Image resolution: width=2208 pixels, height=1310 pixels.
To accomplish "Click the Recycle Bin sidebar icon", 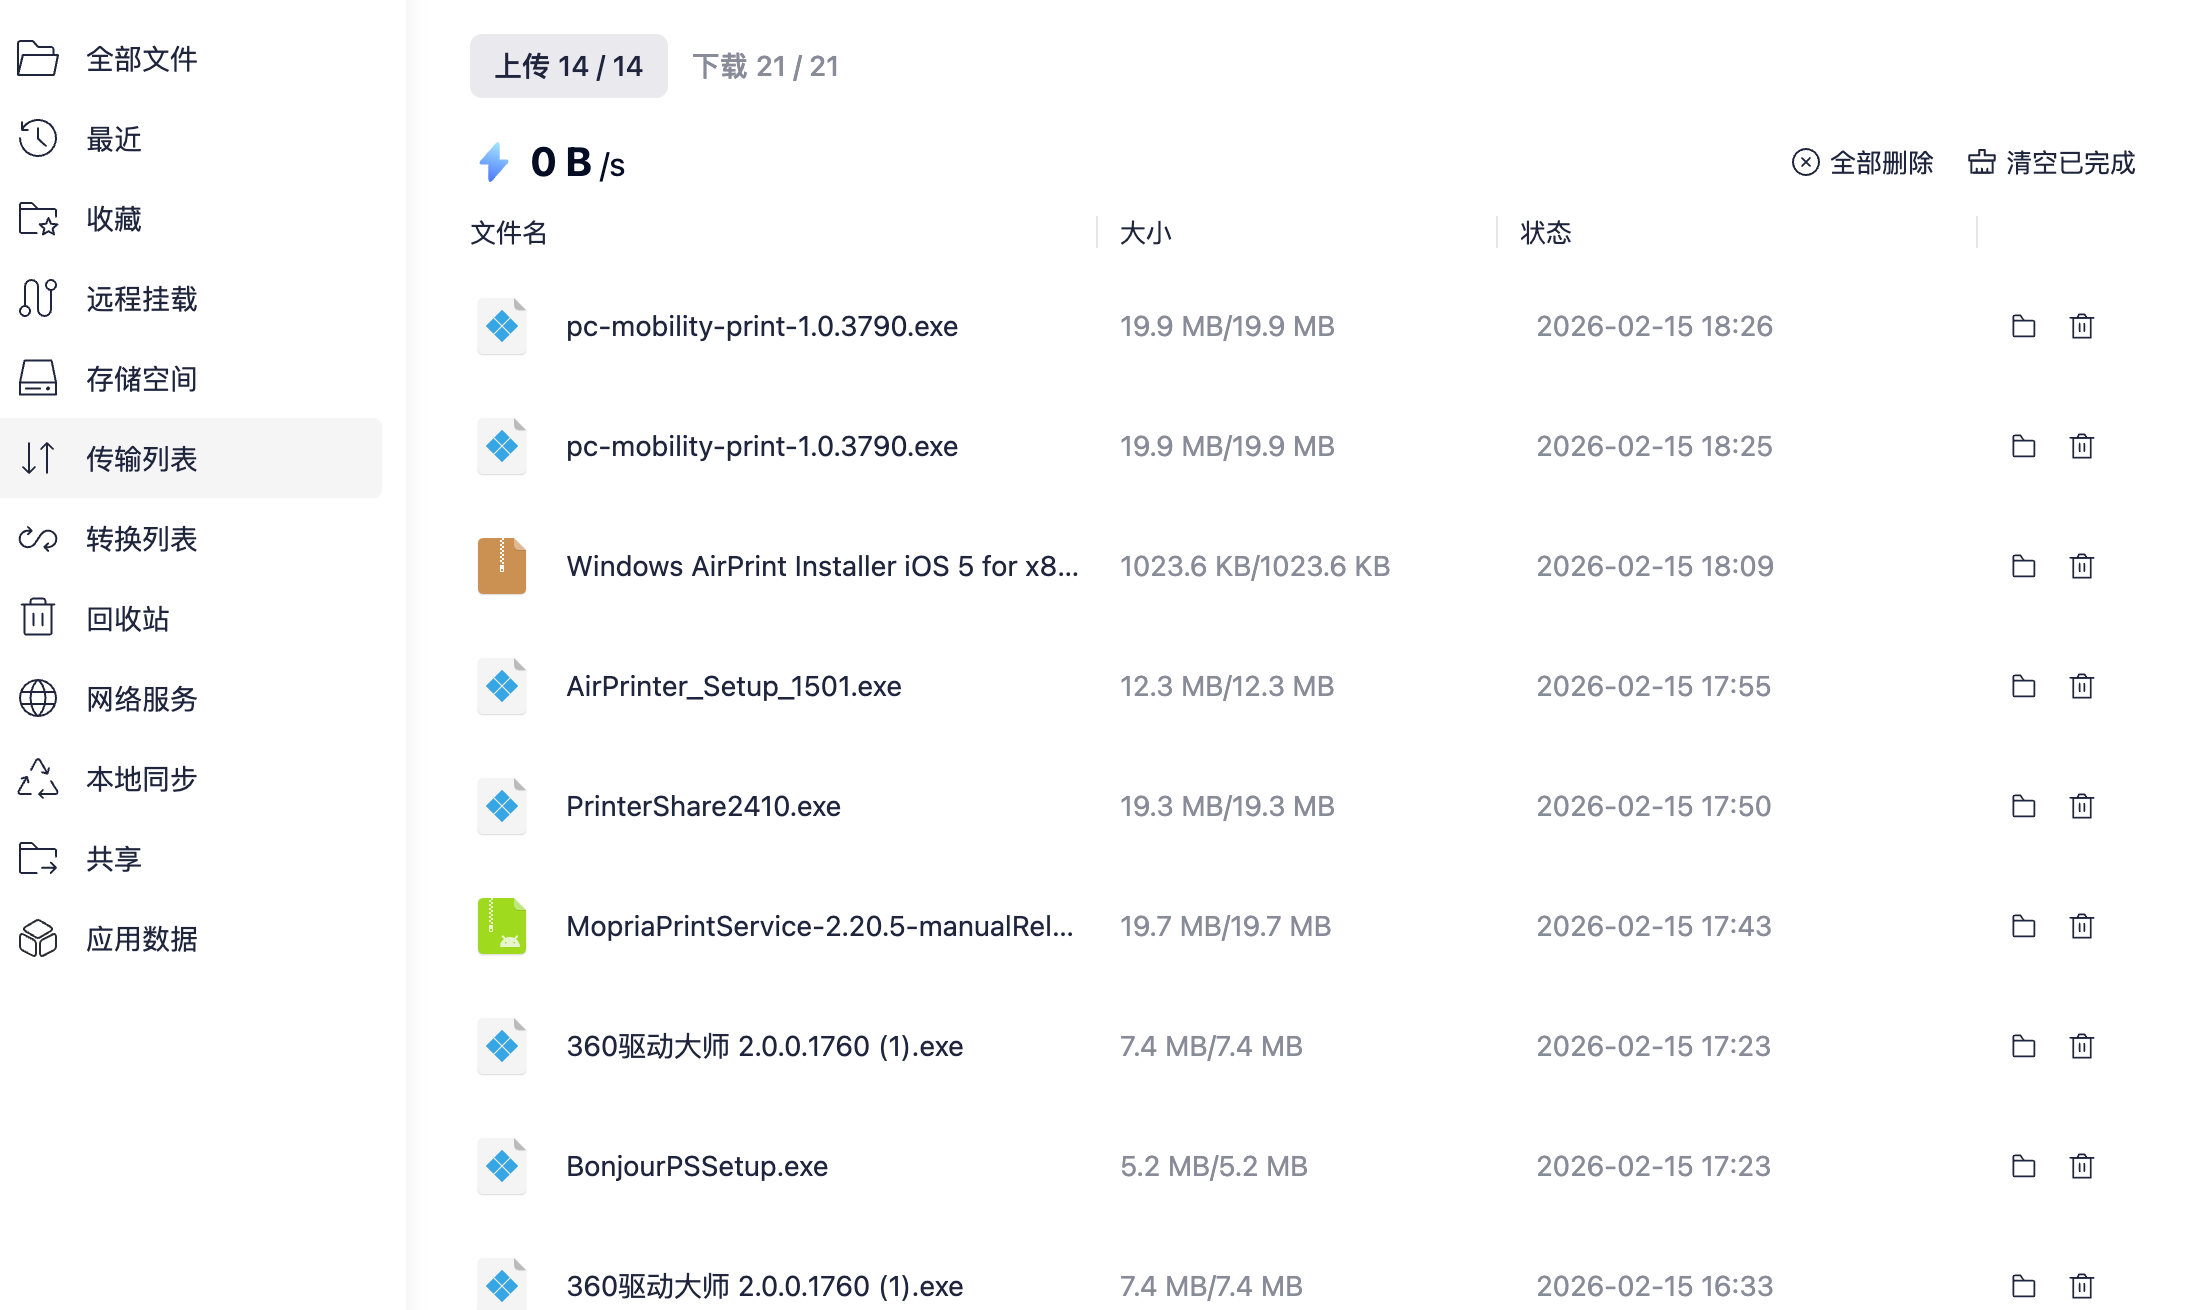I will pos(38,618).
